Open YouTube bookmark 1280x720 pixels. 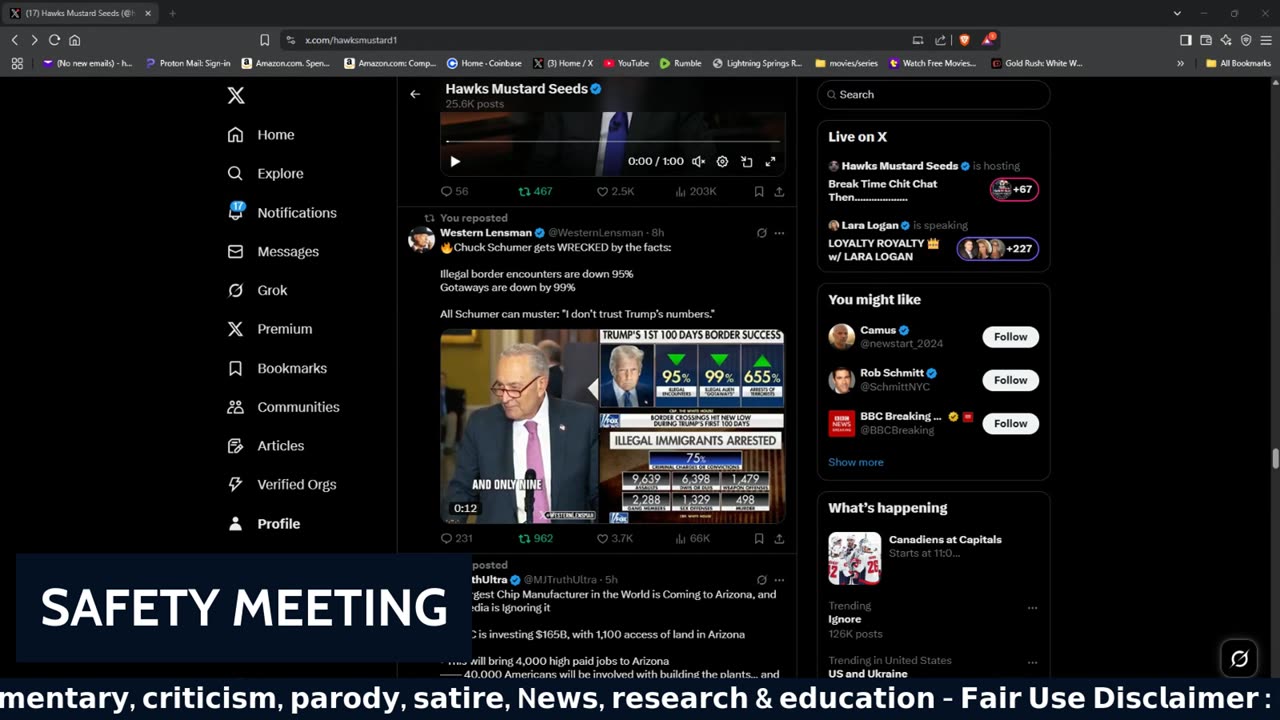click(626, 63)
